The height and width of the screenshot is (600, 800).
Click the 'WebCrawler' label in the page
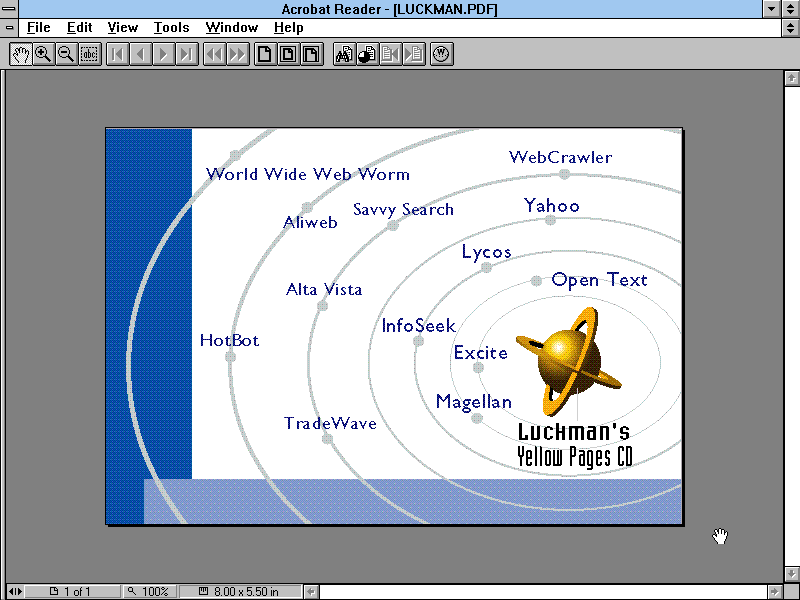click(560, 157)
